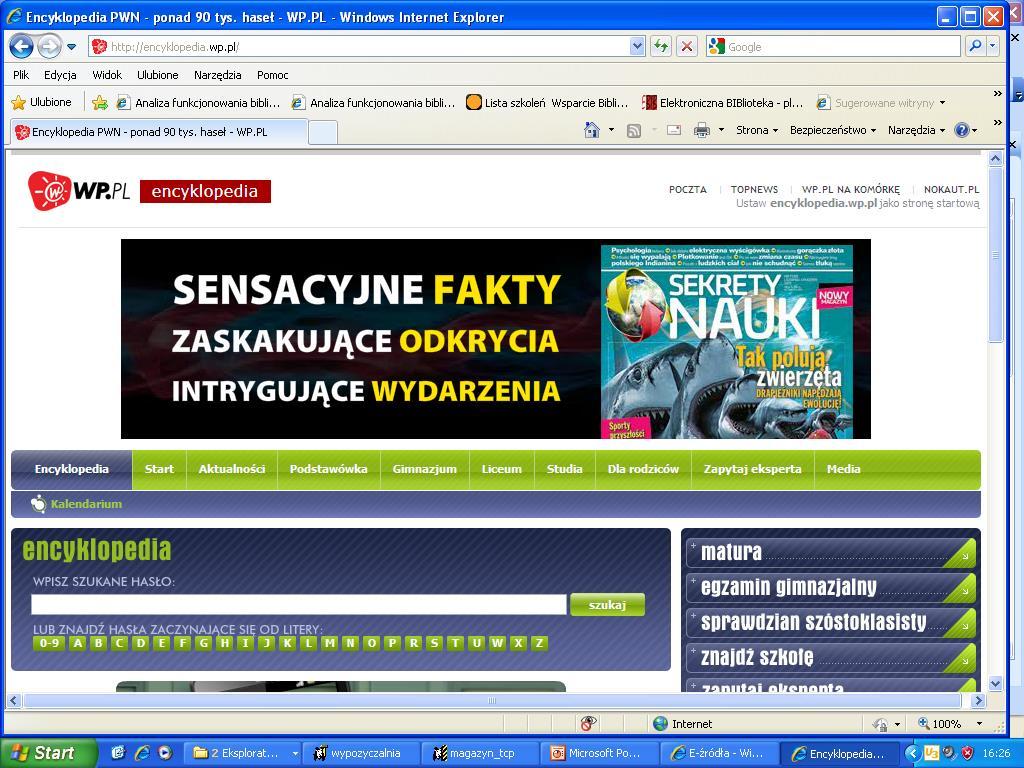Open the Narzędzia menu
The image size is (1024, 768).
(x=217, y=75)
